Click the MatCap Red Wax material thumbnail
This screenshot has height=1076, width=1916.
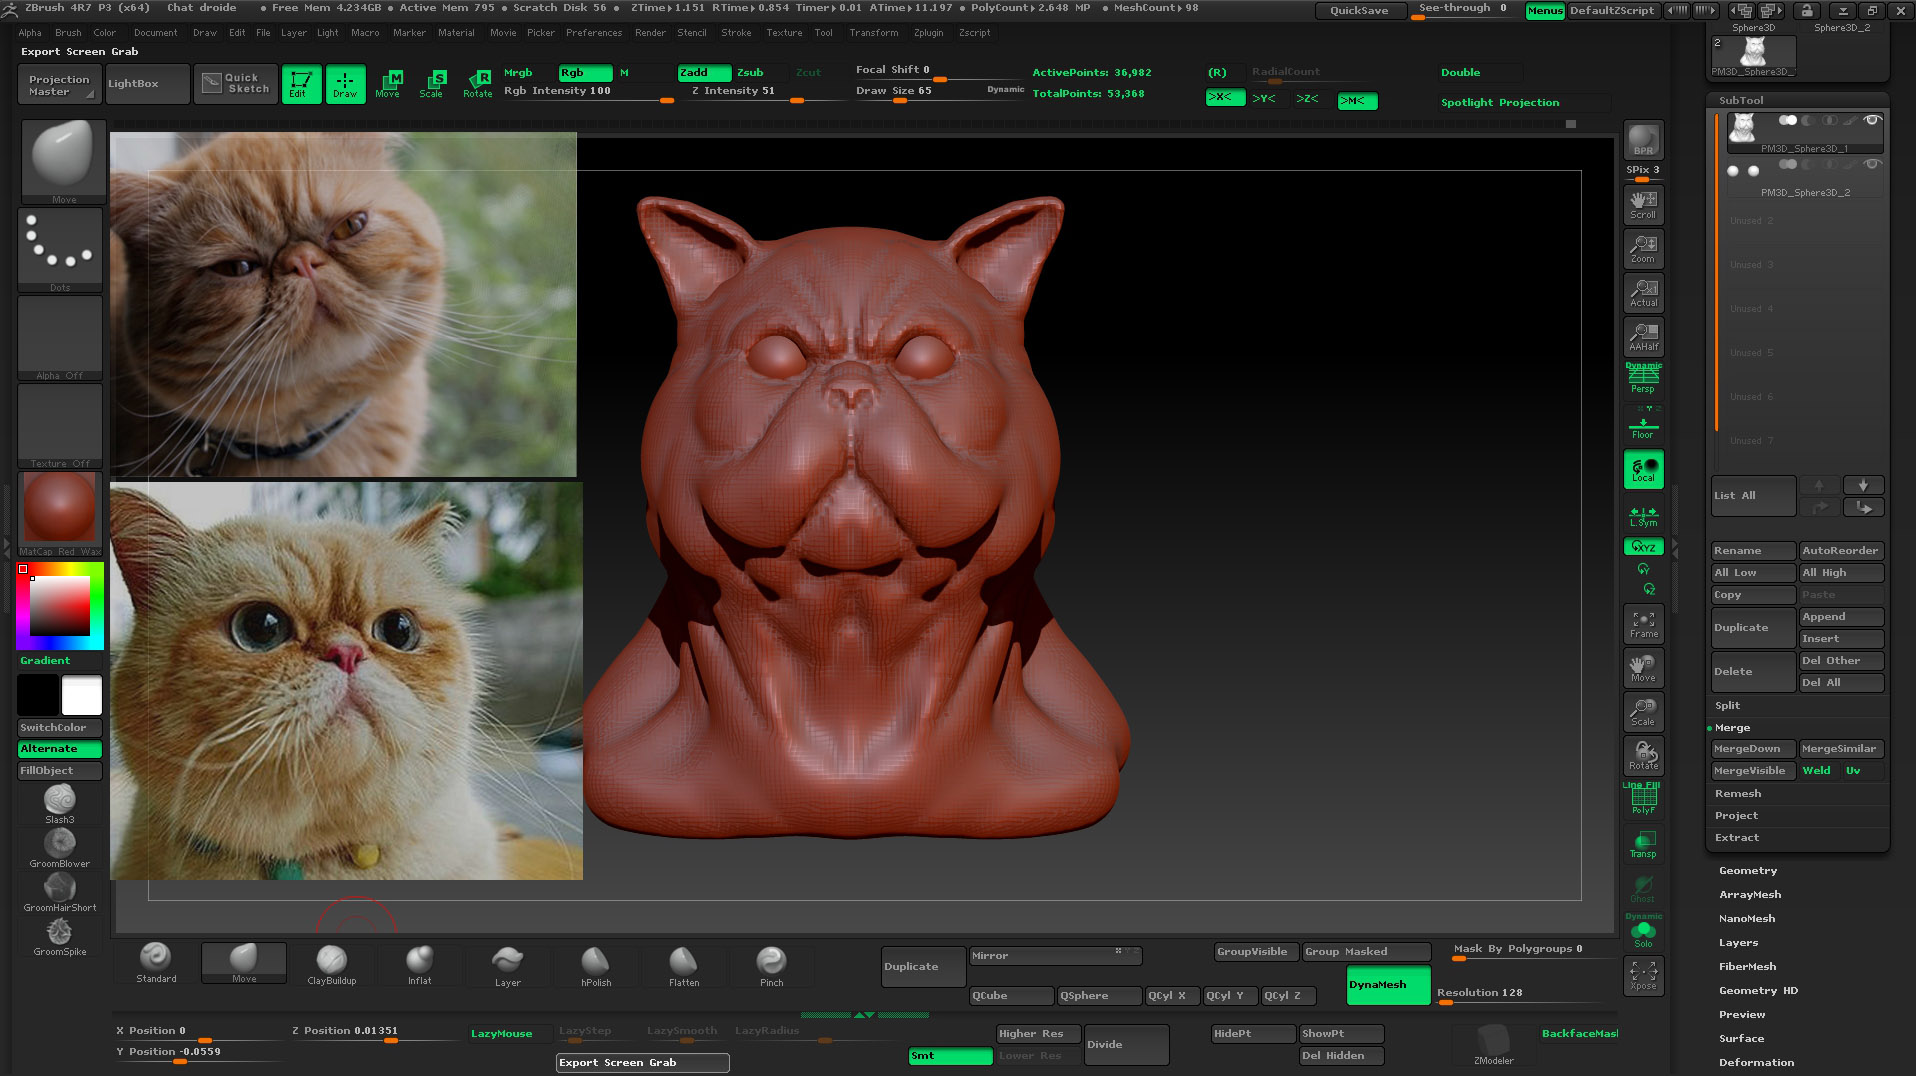click(60, 513)
